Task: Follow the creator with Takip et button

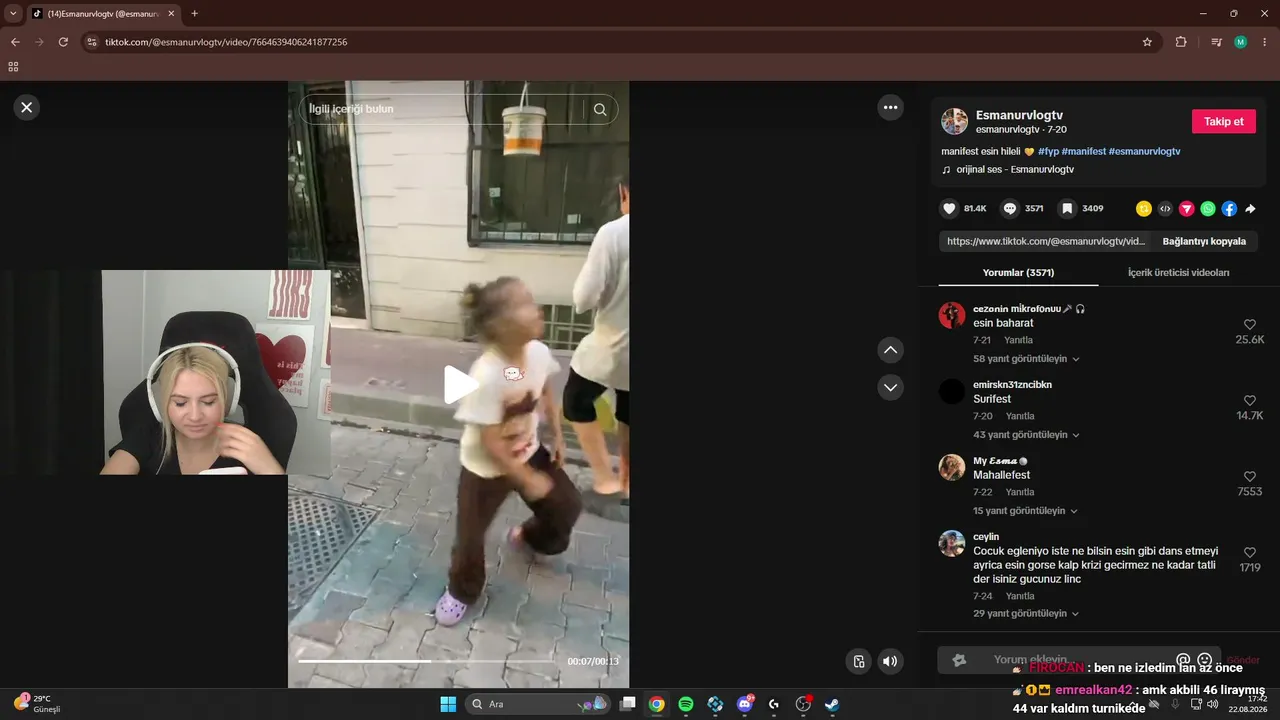Action: pos(1224,121)
